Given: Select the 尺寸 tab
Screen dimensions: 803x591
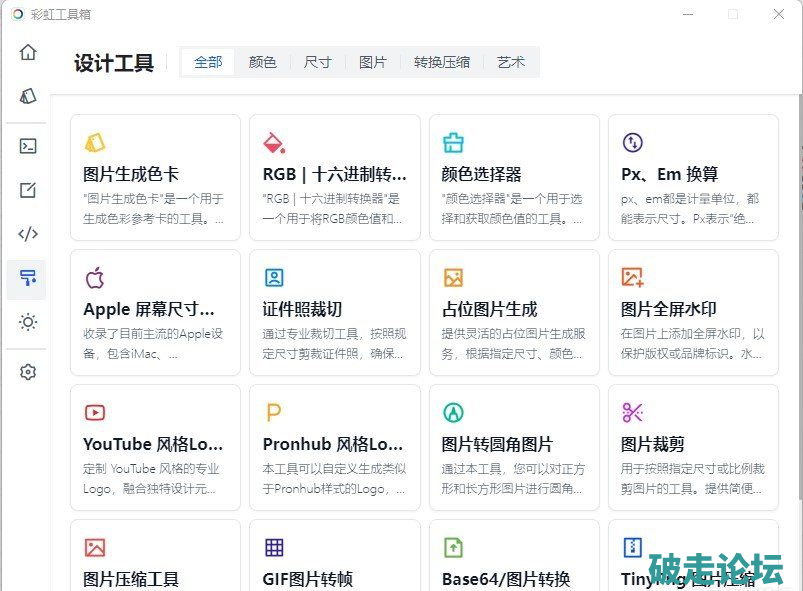Looking at the screenshot, I should point(318,62).
